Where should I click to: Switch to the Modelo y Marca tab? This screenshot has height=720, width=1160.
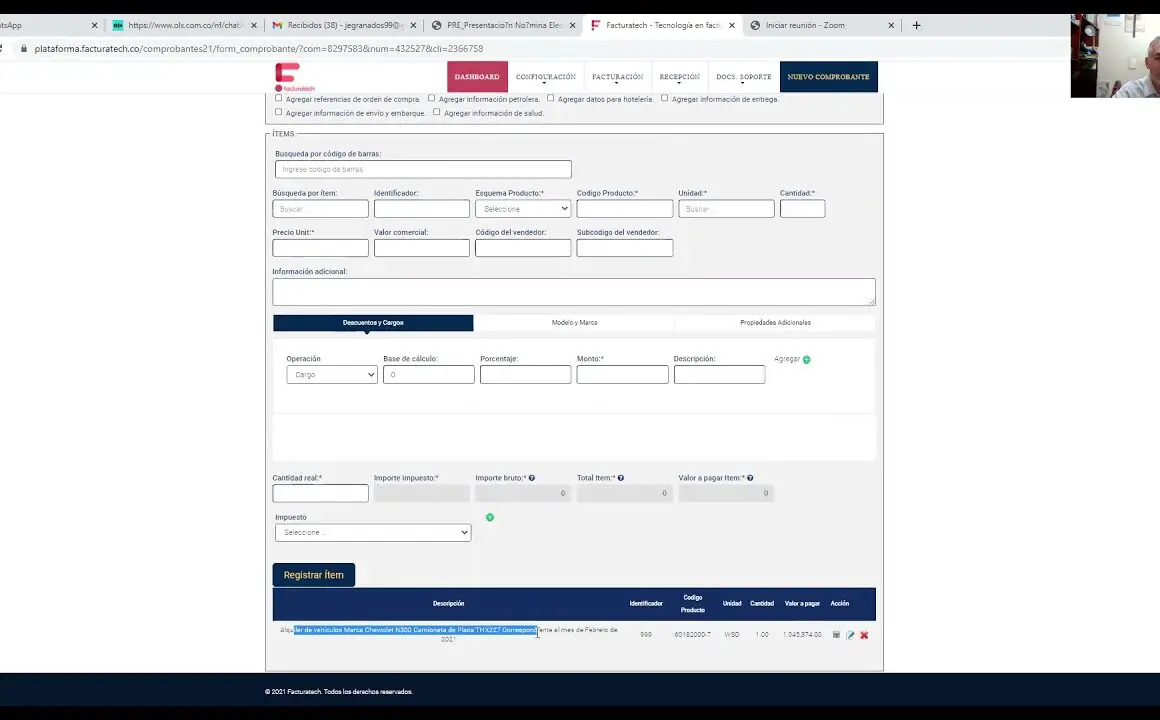point(574,323)
